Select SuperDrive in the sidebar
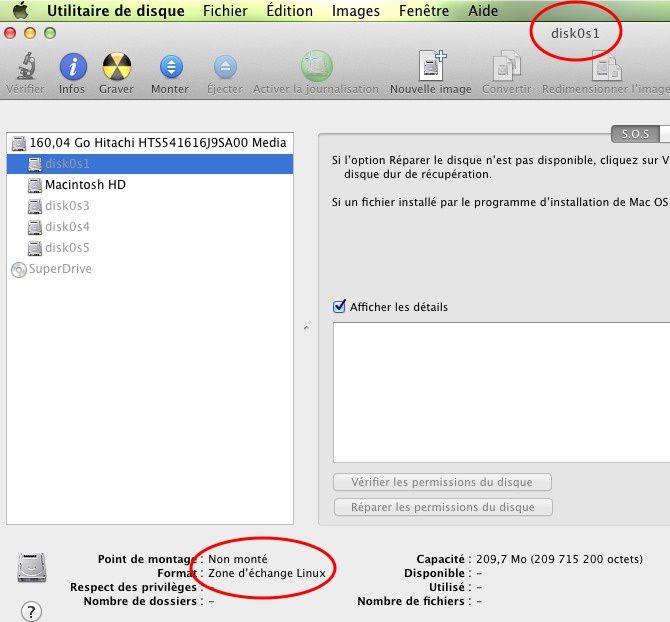 tap(60, 269)
